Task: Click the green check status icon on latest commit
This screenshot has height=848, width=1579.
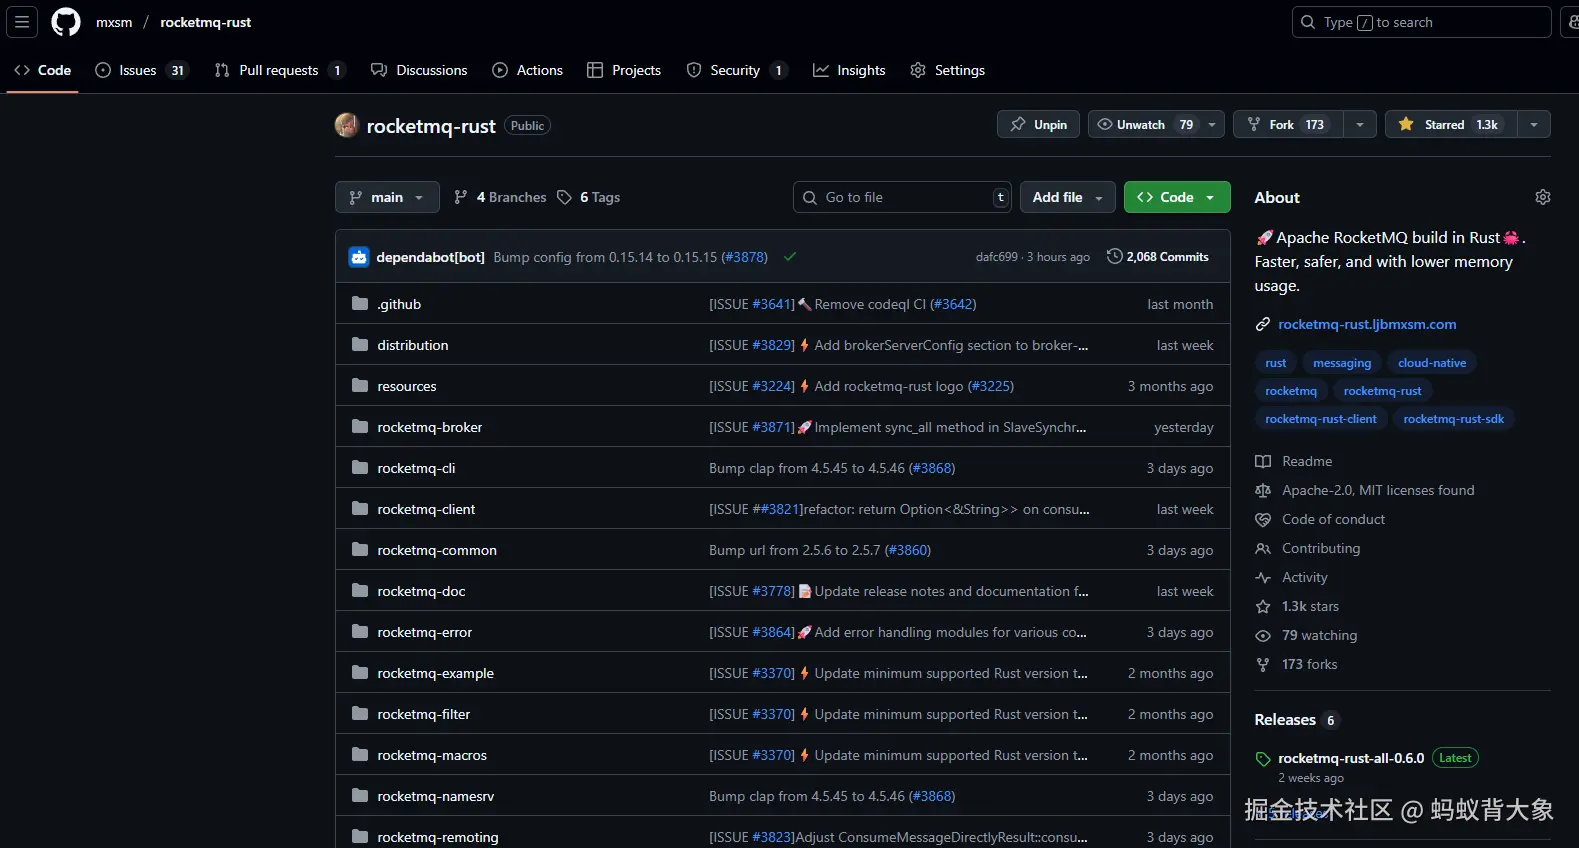Action: click(790, 257)
